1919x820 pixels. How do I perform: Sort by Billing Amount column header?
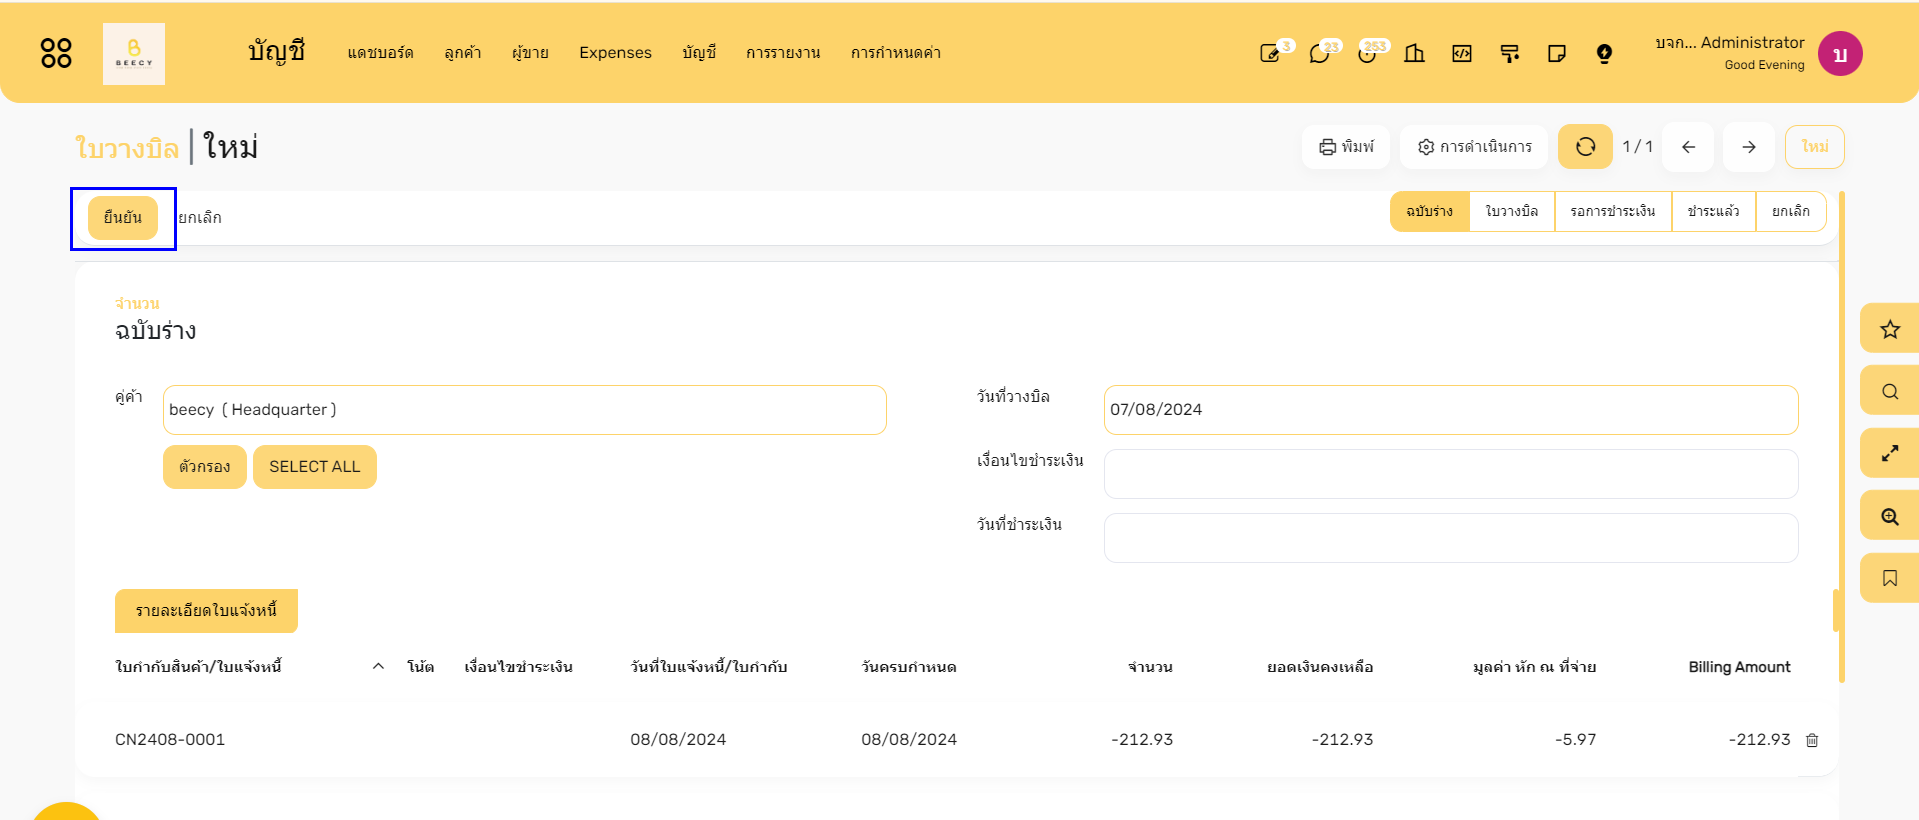coord(1739,667)
